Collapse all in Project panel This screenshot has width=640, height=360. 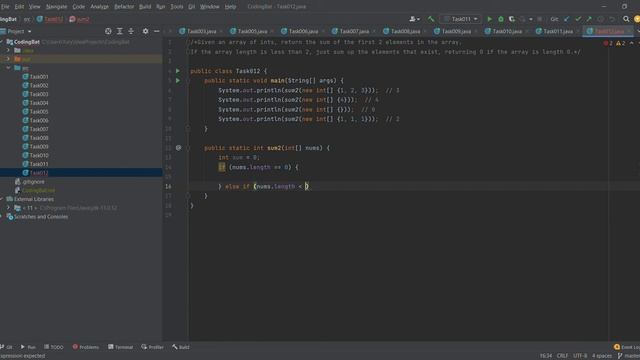coord(131,31)
